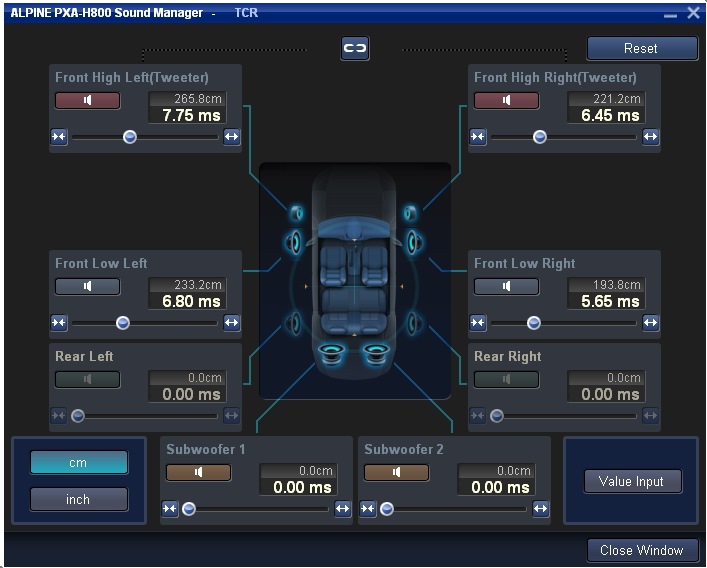Screen dimensions: 707x568
Task: Select front left door woofer in diagram
Action: 294,243
